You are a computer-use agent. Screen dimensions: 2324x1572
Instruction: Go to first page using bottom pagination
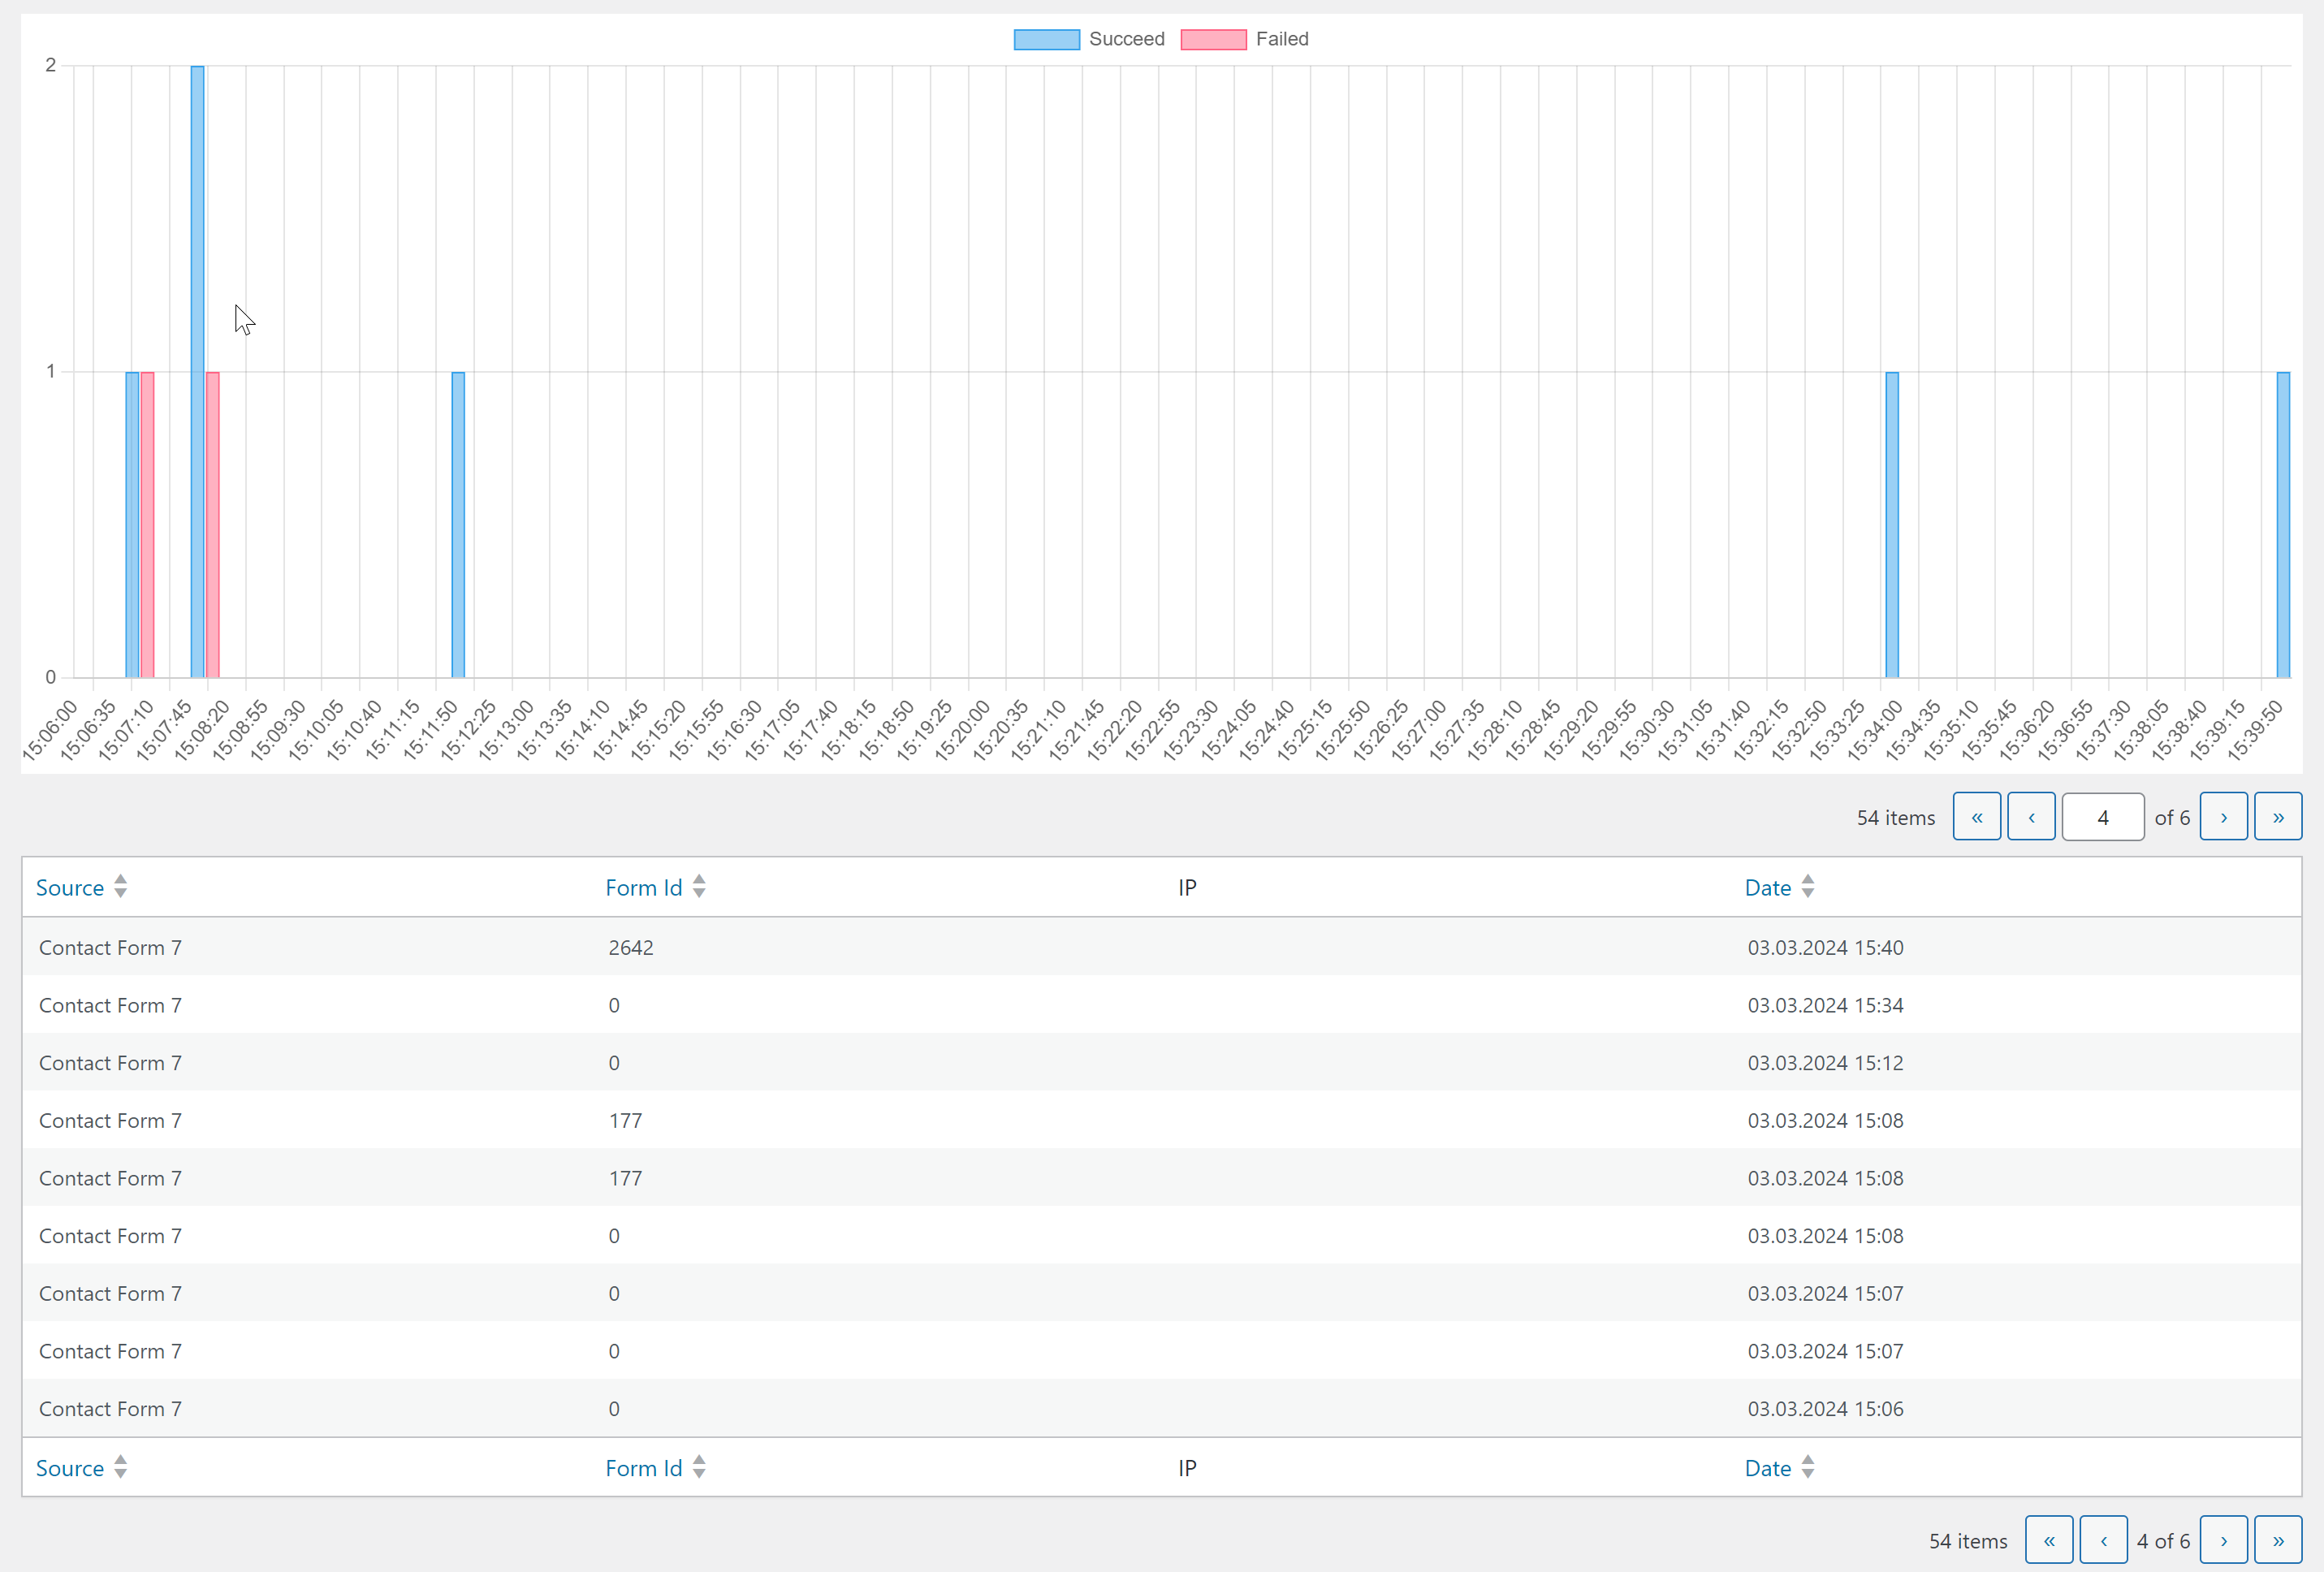(2048, 1540)
